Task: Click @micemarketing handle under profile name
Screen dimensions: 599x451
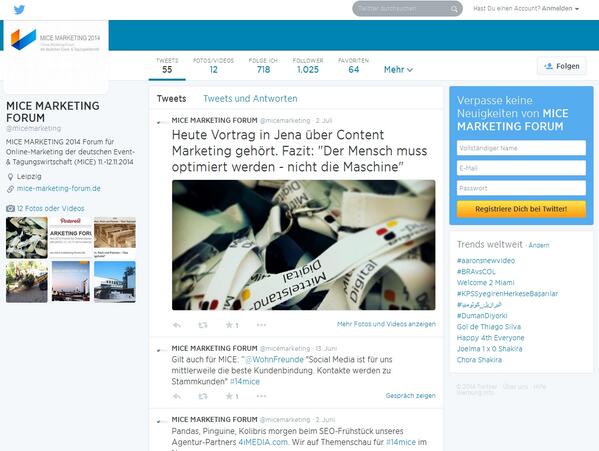Action: (34, 128)
